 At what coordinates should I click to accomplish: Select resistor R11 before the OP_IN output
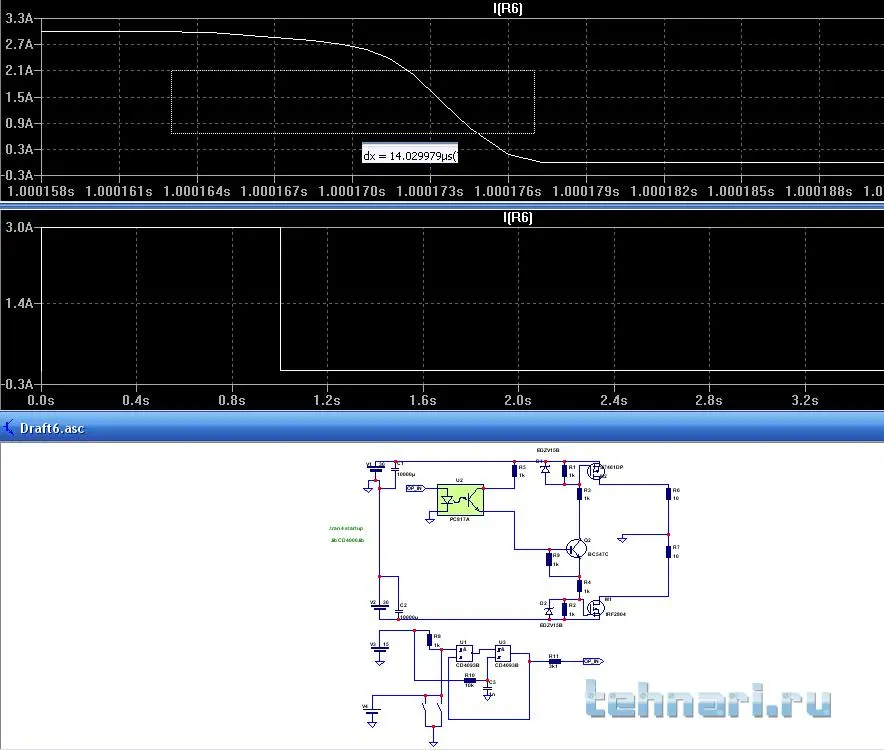pos(554,661)
